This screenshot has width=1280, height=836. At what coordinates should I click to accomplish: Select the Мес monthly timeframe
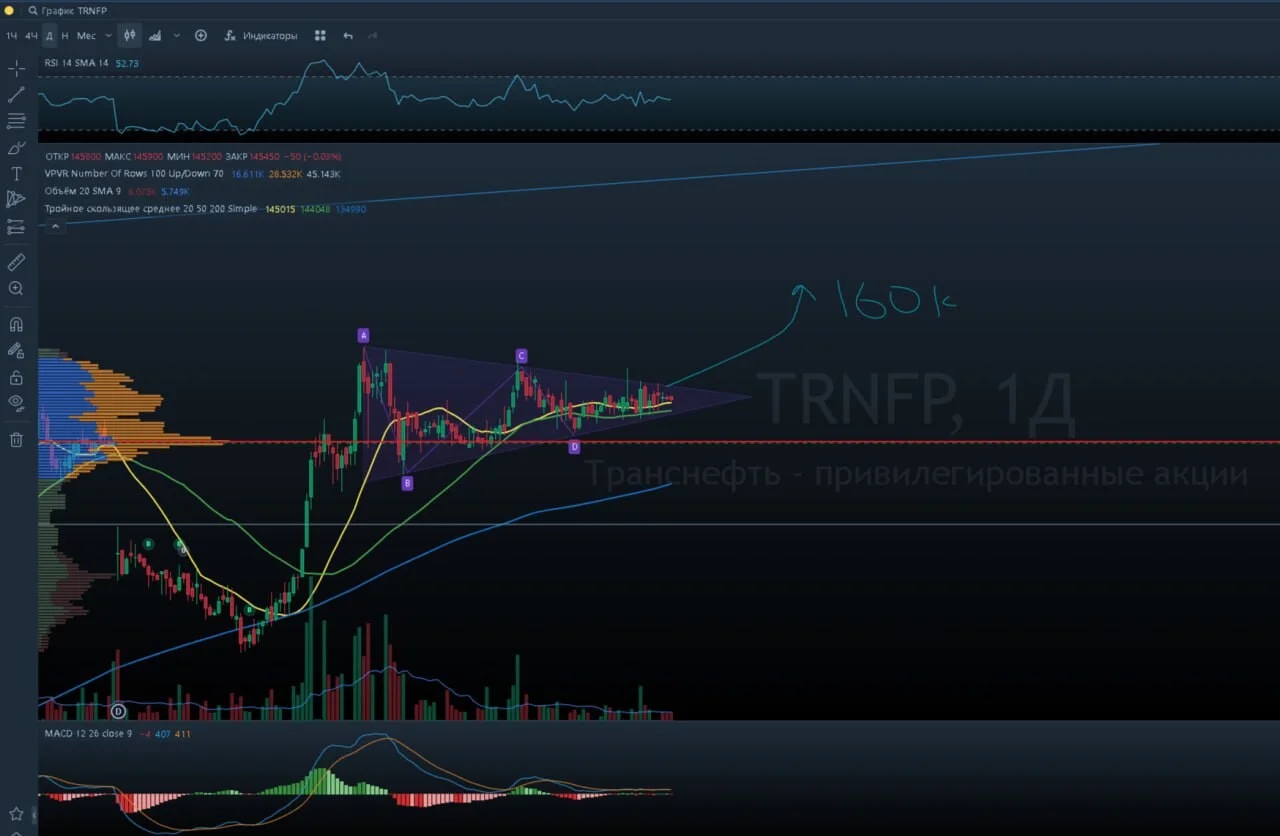coord(86,36)
